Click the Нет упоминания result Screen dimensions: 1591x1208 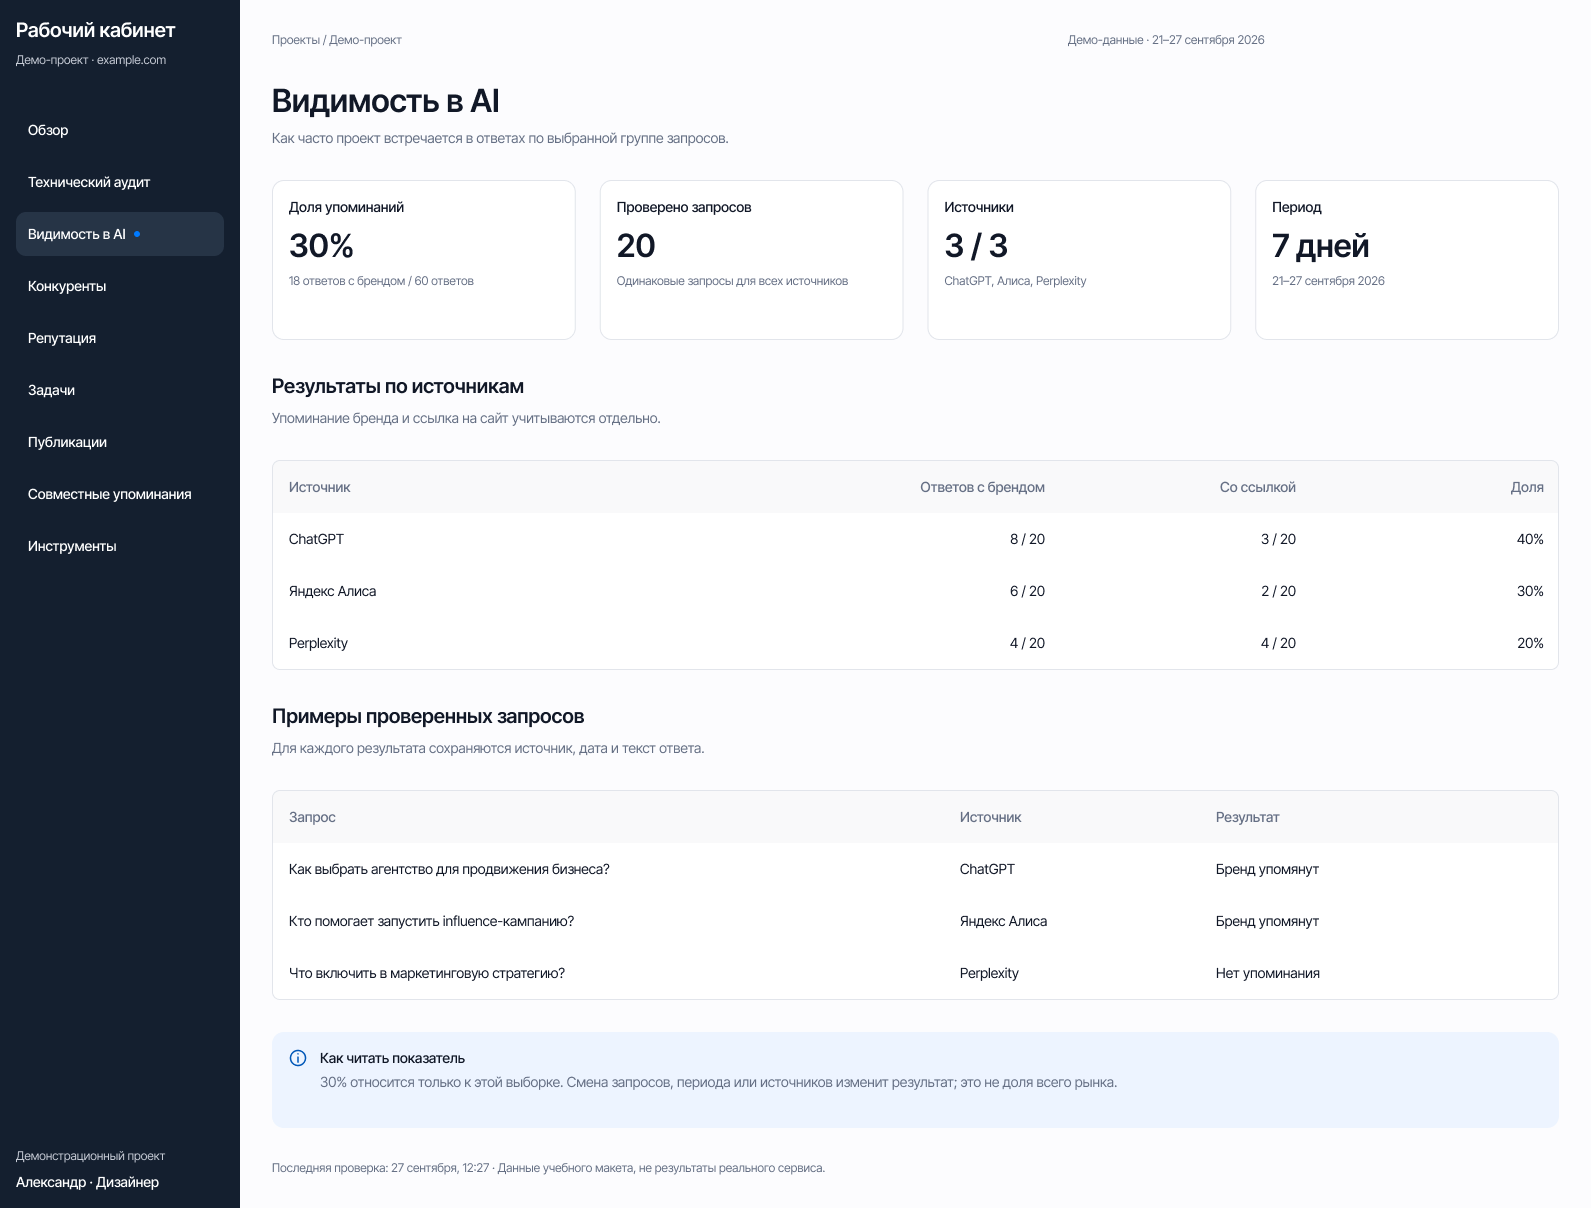(x=1267, y=973)
